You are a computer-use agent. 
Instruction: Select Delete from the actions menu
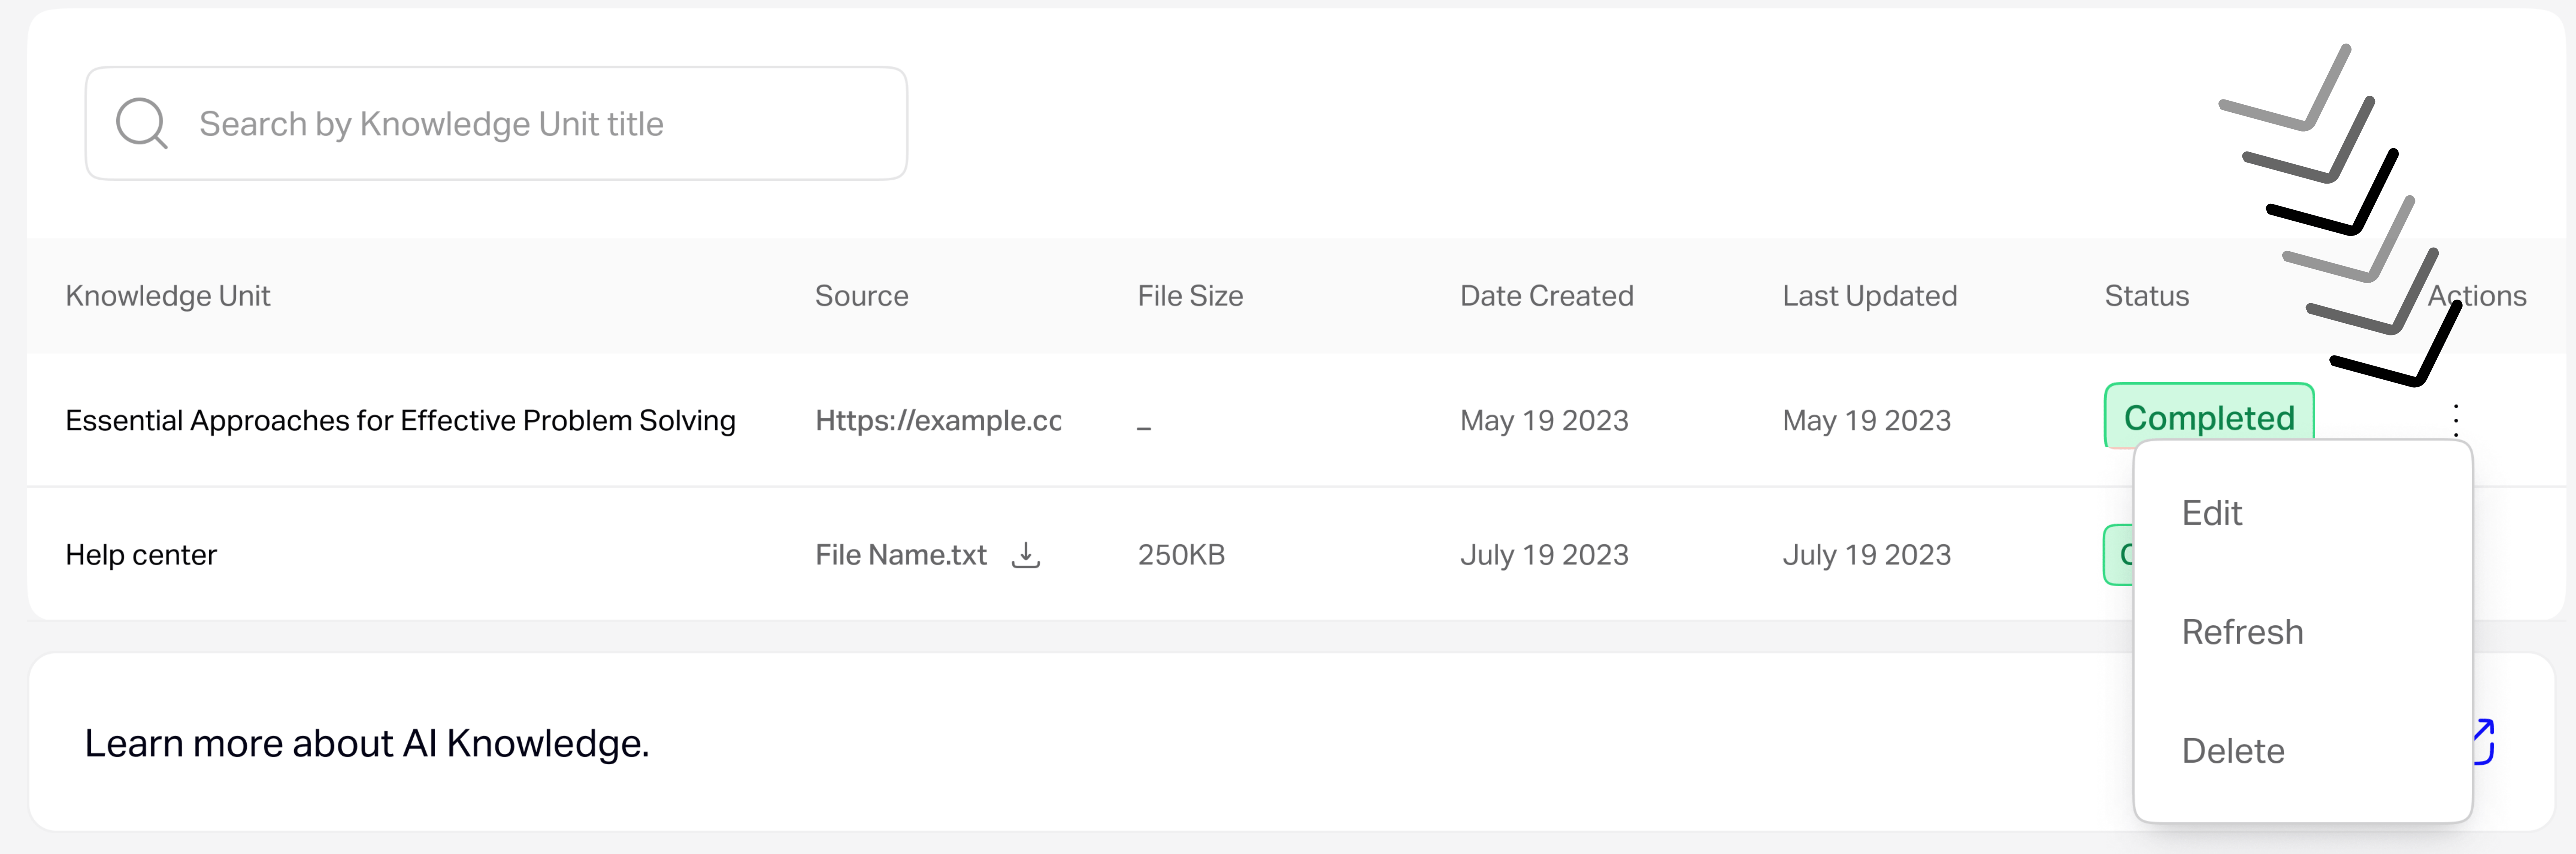[2233, 751]
